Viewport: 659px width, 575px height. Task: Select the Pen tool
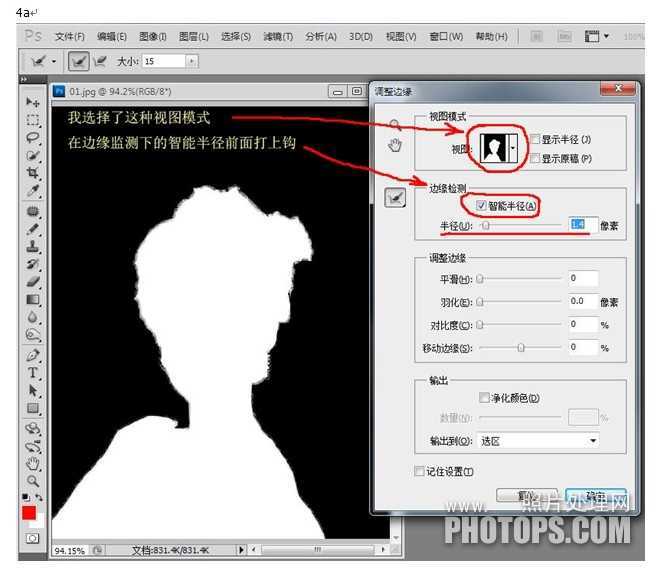point(33,355)
